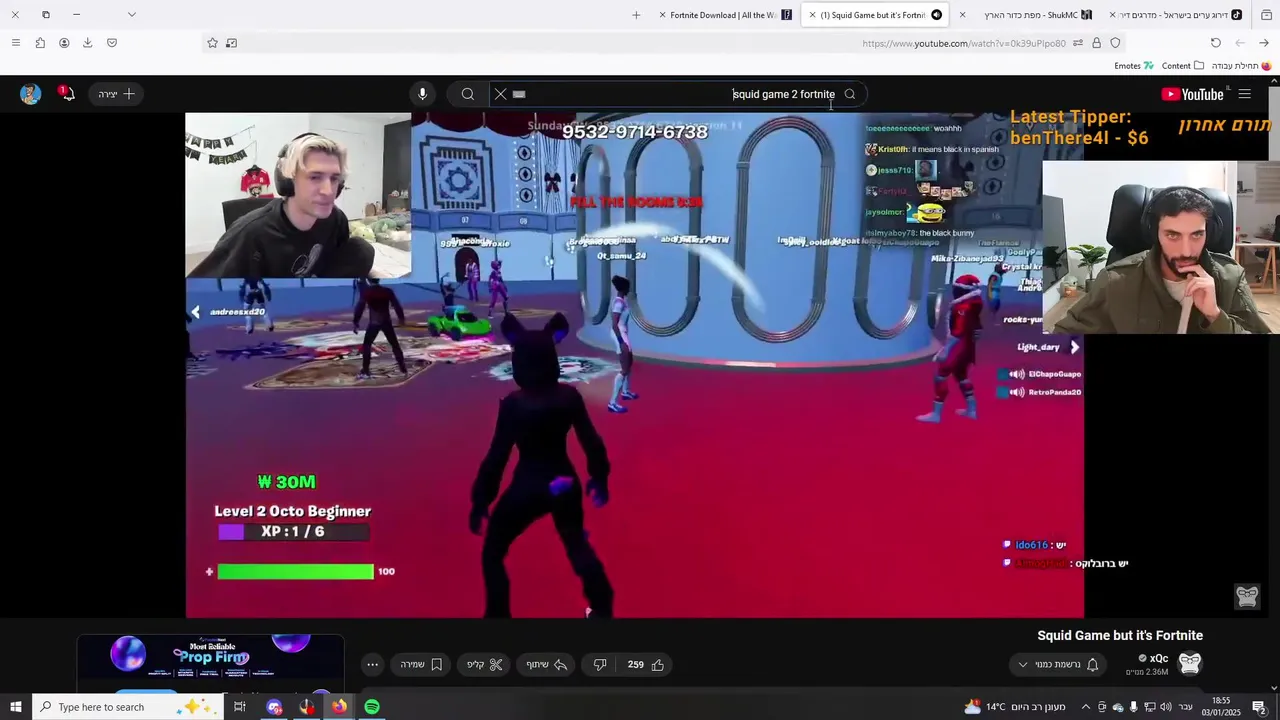
Task: Open Task View on the taskbar
Action: click(240, 707)
